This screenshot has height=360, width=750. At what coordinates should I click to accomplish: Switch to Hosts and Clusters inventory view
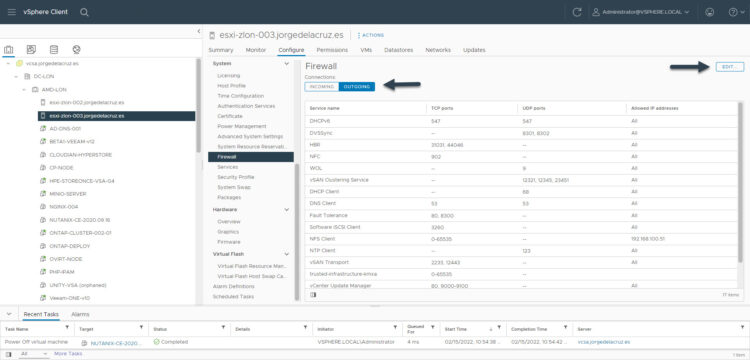click(x=9, y=50)
